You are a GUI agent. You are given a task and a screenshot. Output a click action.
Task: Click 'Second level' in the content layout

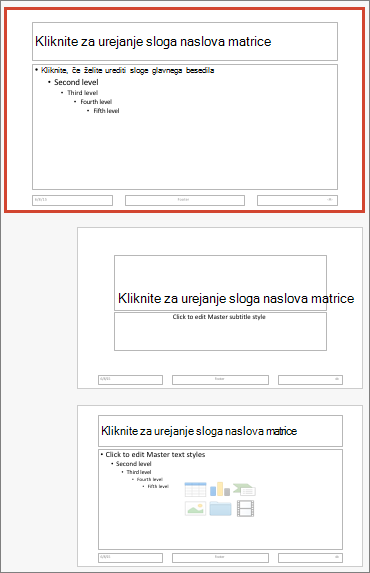133,464
